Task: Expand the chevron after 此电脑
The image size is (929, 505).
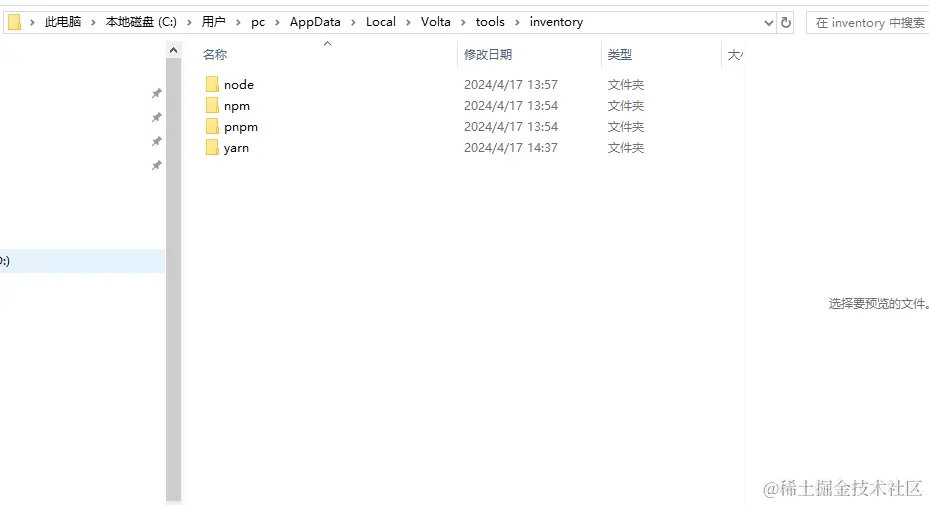Action: pos(93,23)
